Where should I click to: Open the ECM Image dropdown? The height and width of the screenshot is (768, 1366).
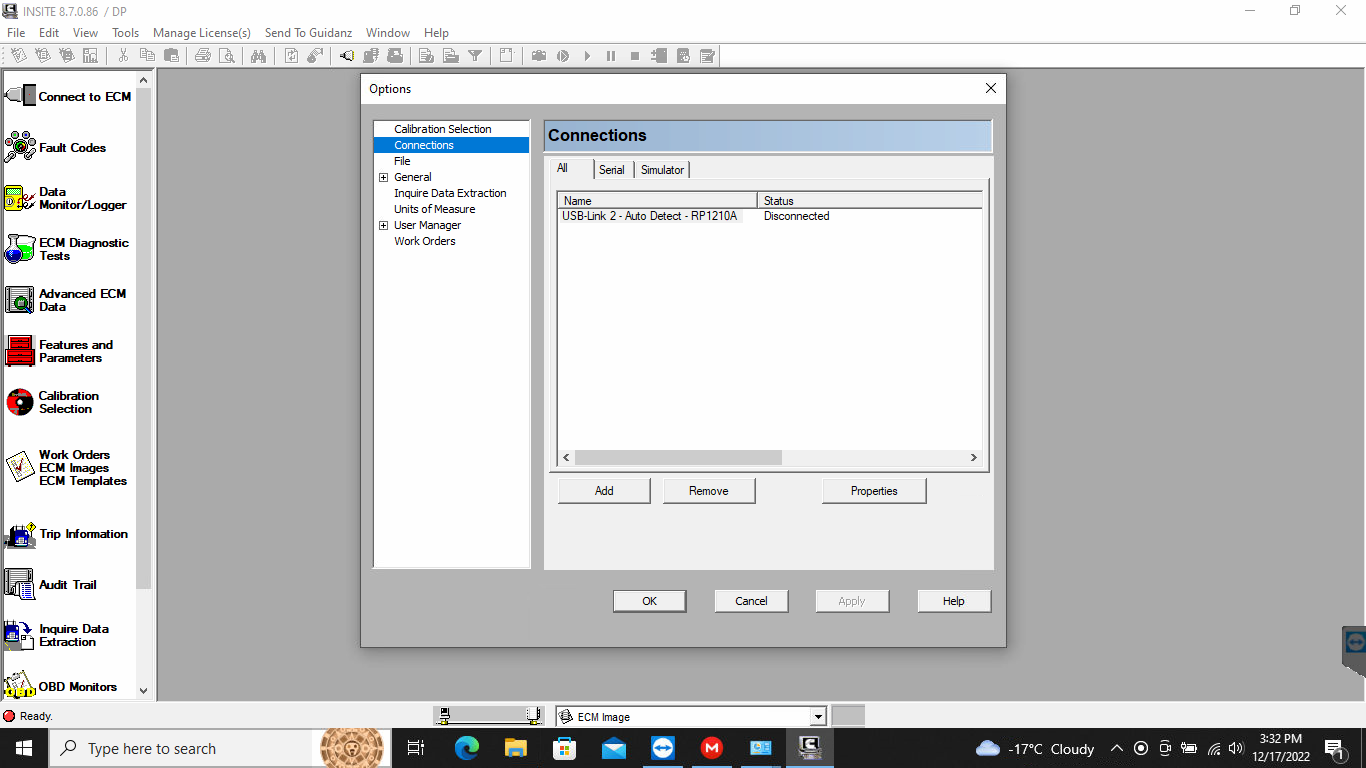(x=818, y=716)
